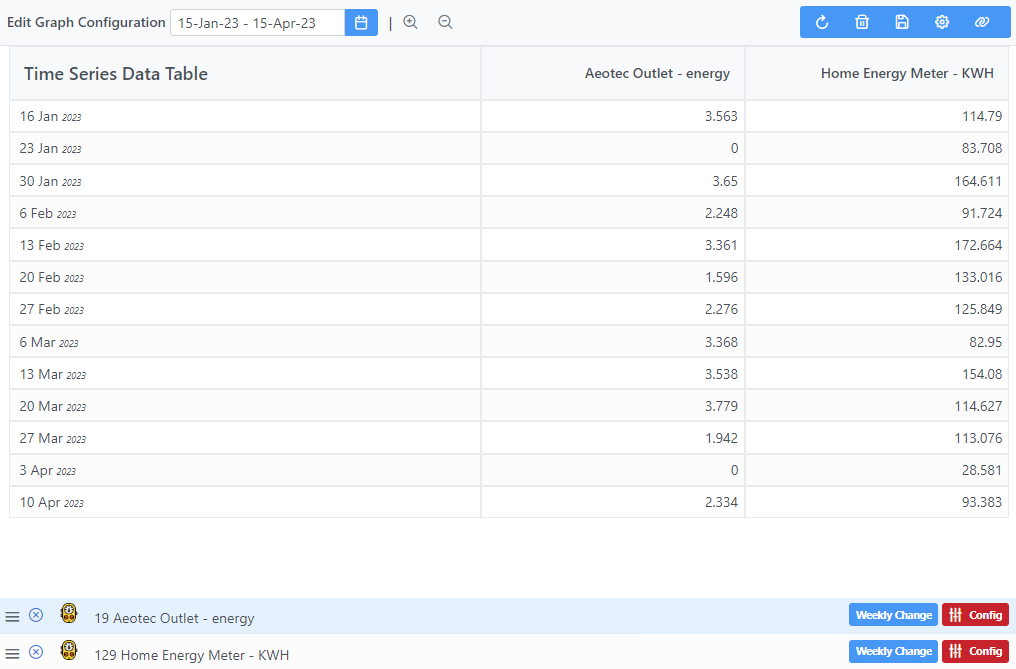Click the date range input field
Viewport: 1016px width, 669px height.
(258, 22)
